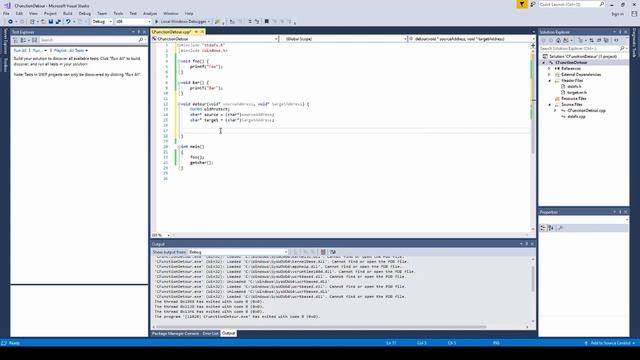The width and height of the screenshot is (640, 360).
Task: Open the Run... dropdown in Test Explorer
Action: [x=40, y=51]
